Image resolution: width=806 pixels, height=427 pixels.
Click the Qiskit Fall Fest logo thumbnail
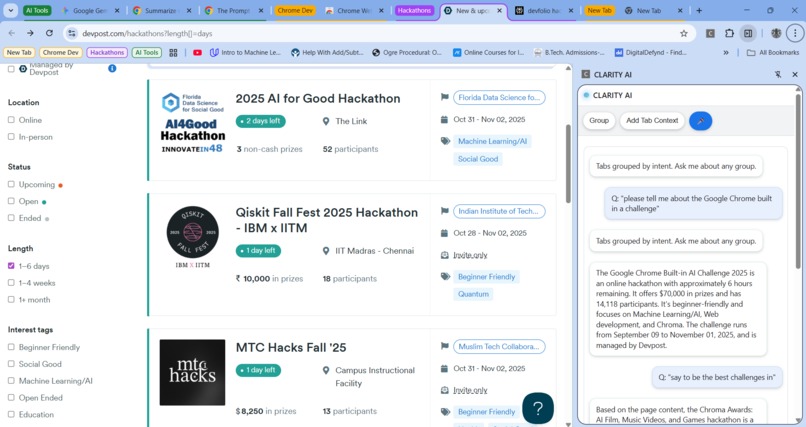coord(192,237)
